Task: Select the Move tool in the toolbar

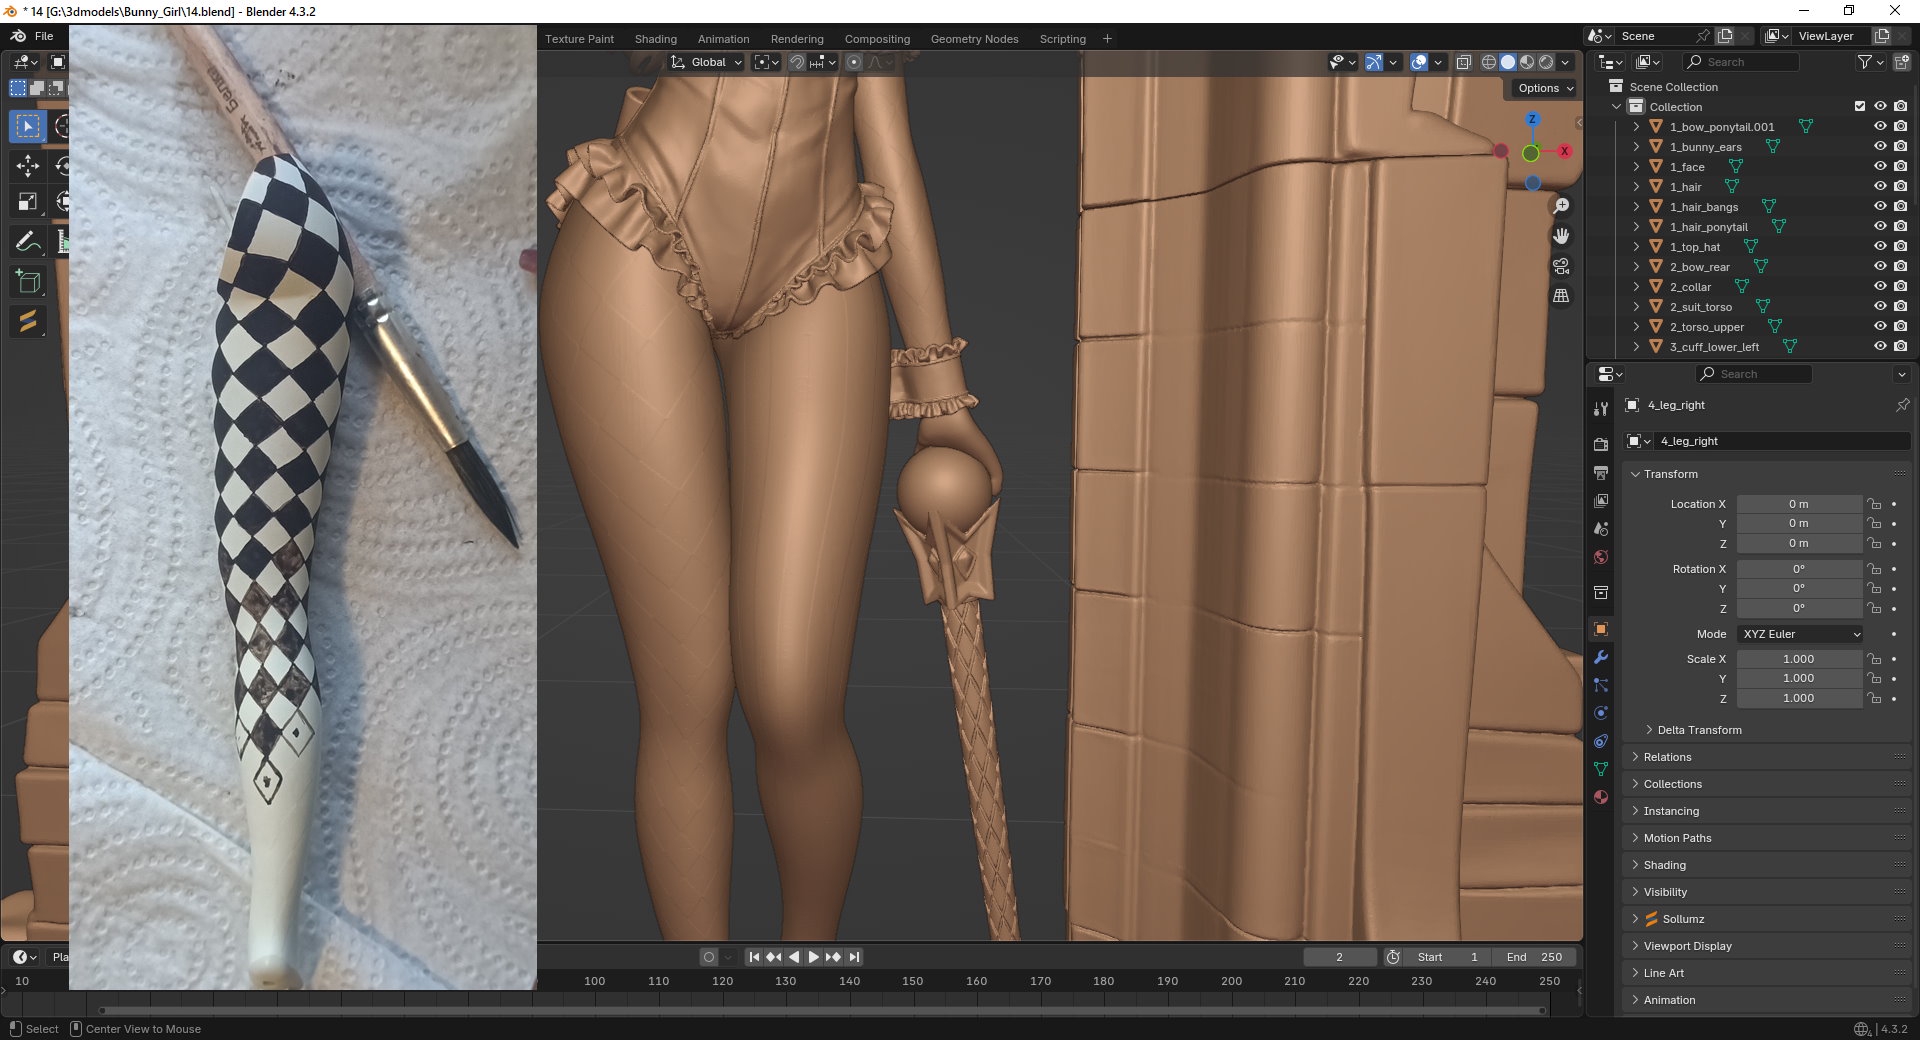Action: [x=27, y=166]
